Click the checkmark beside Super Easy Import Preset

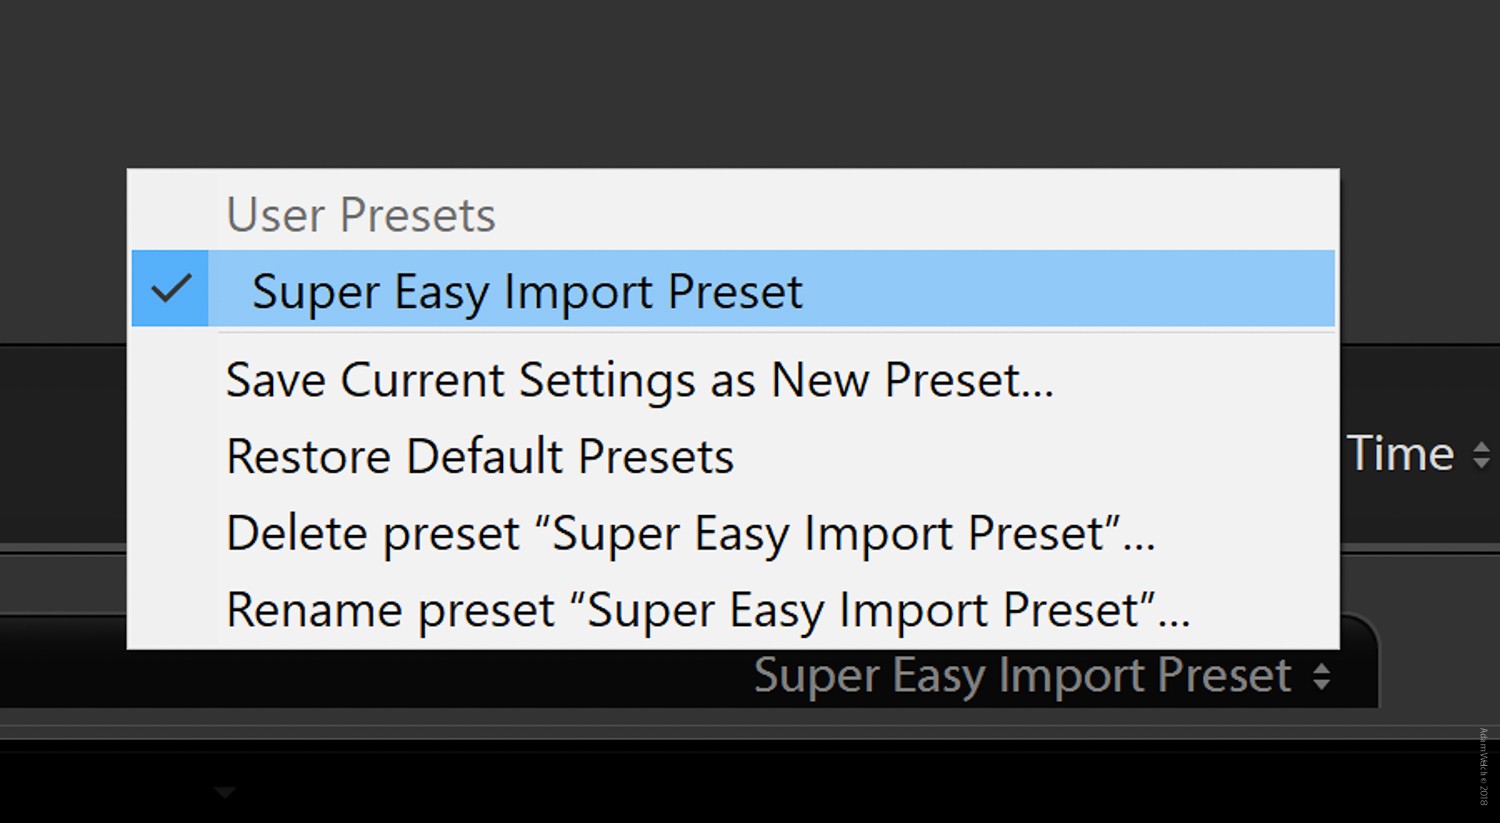point(170,288)
